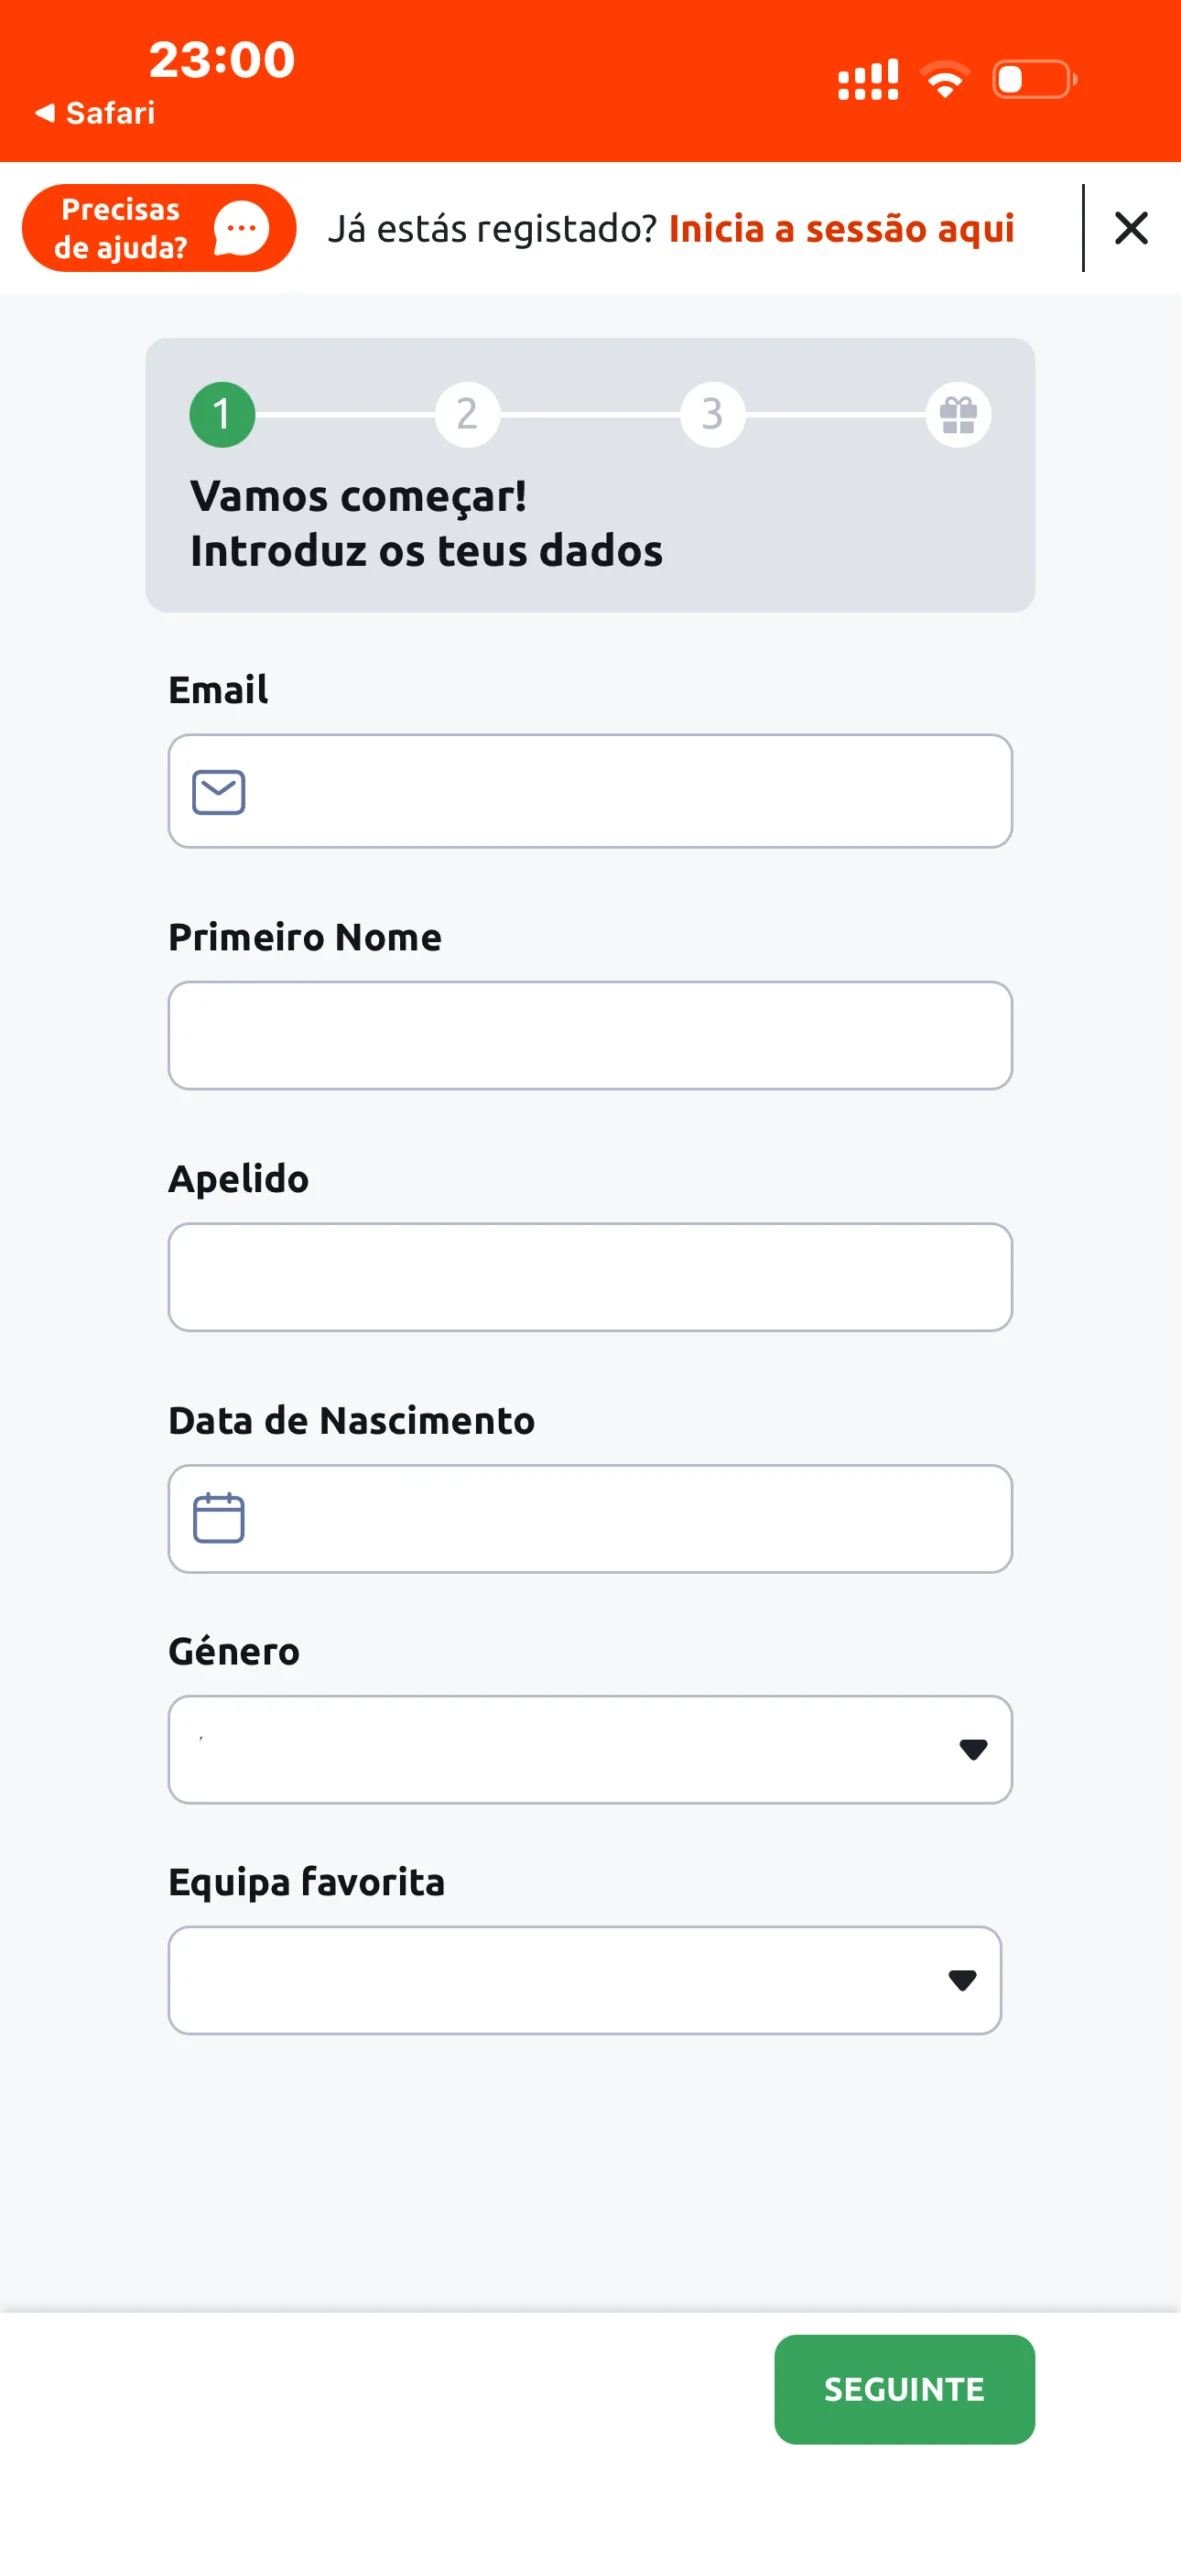
Task: Tap the calendar icon for birth date
Action: pyautogui.click(x=219, y=1518)
